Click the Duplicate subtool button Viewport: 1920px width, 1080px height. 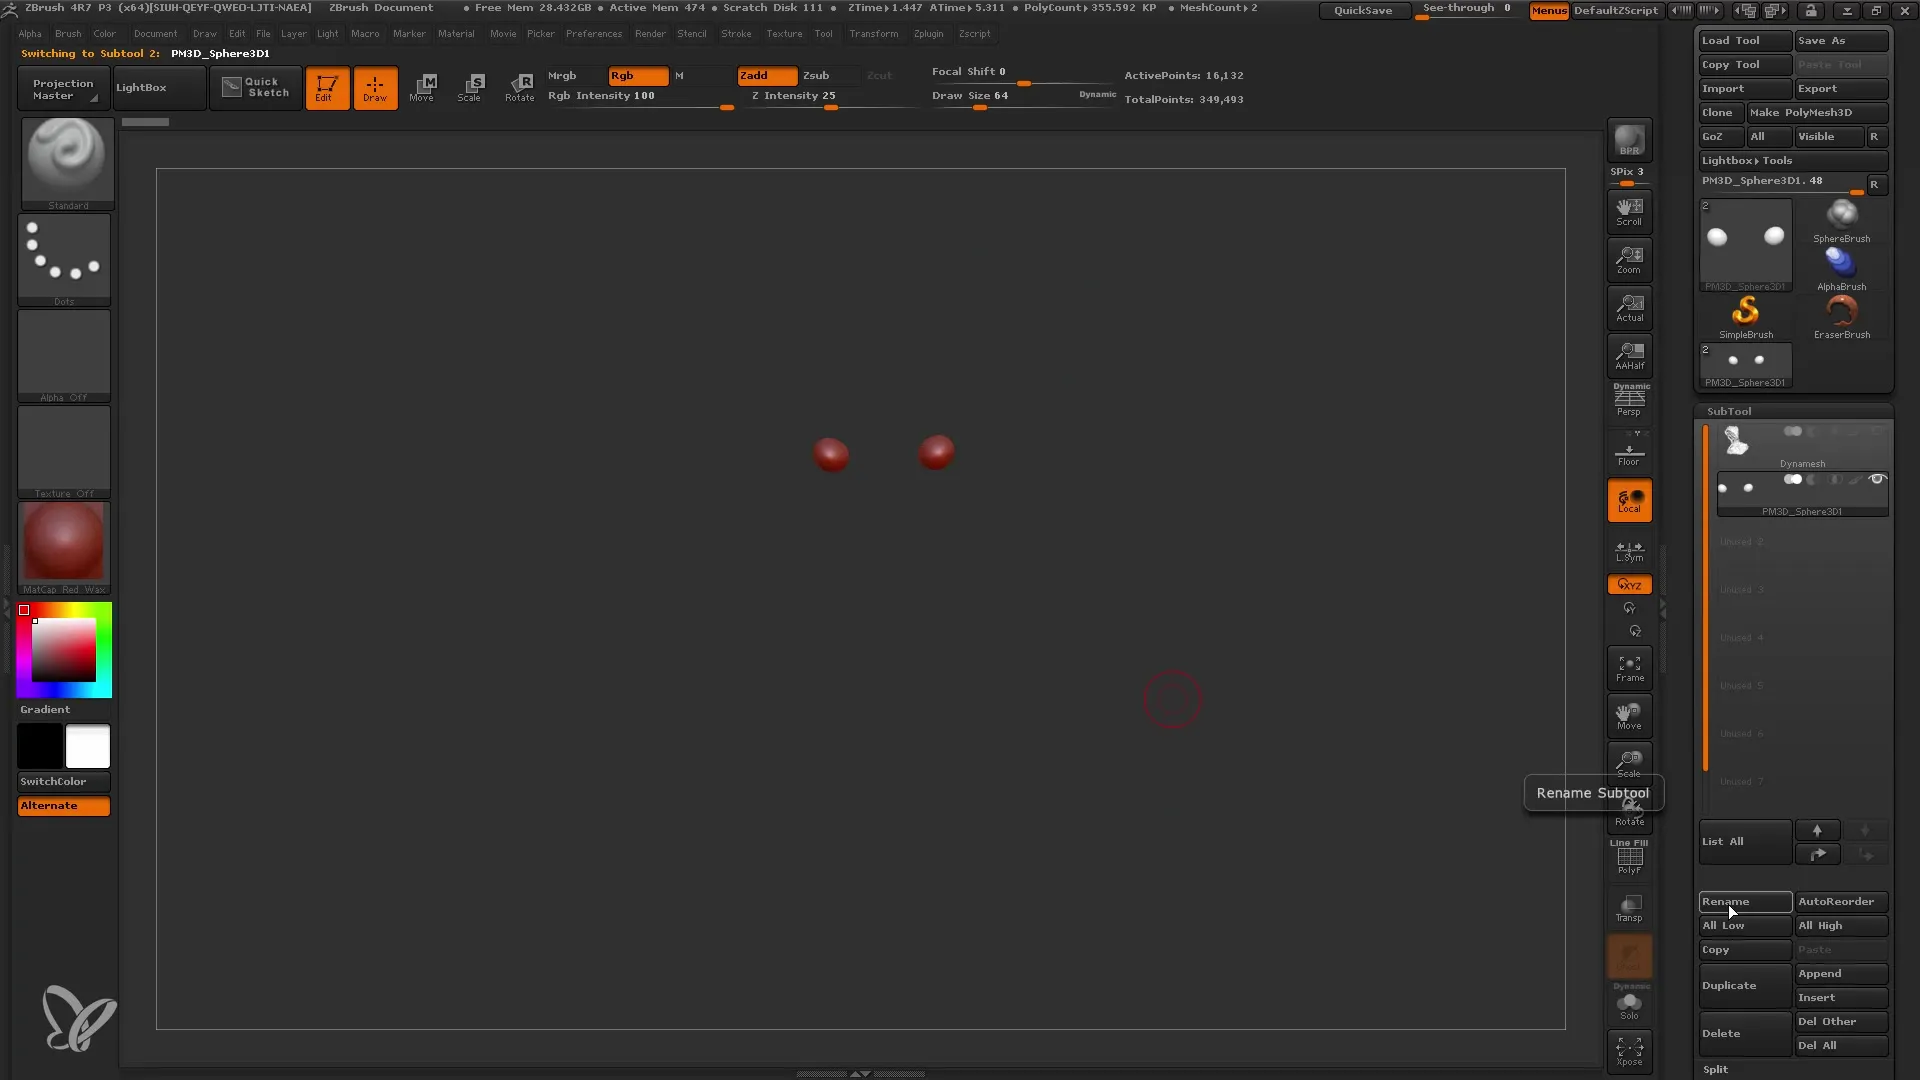point(1745,986)
